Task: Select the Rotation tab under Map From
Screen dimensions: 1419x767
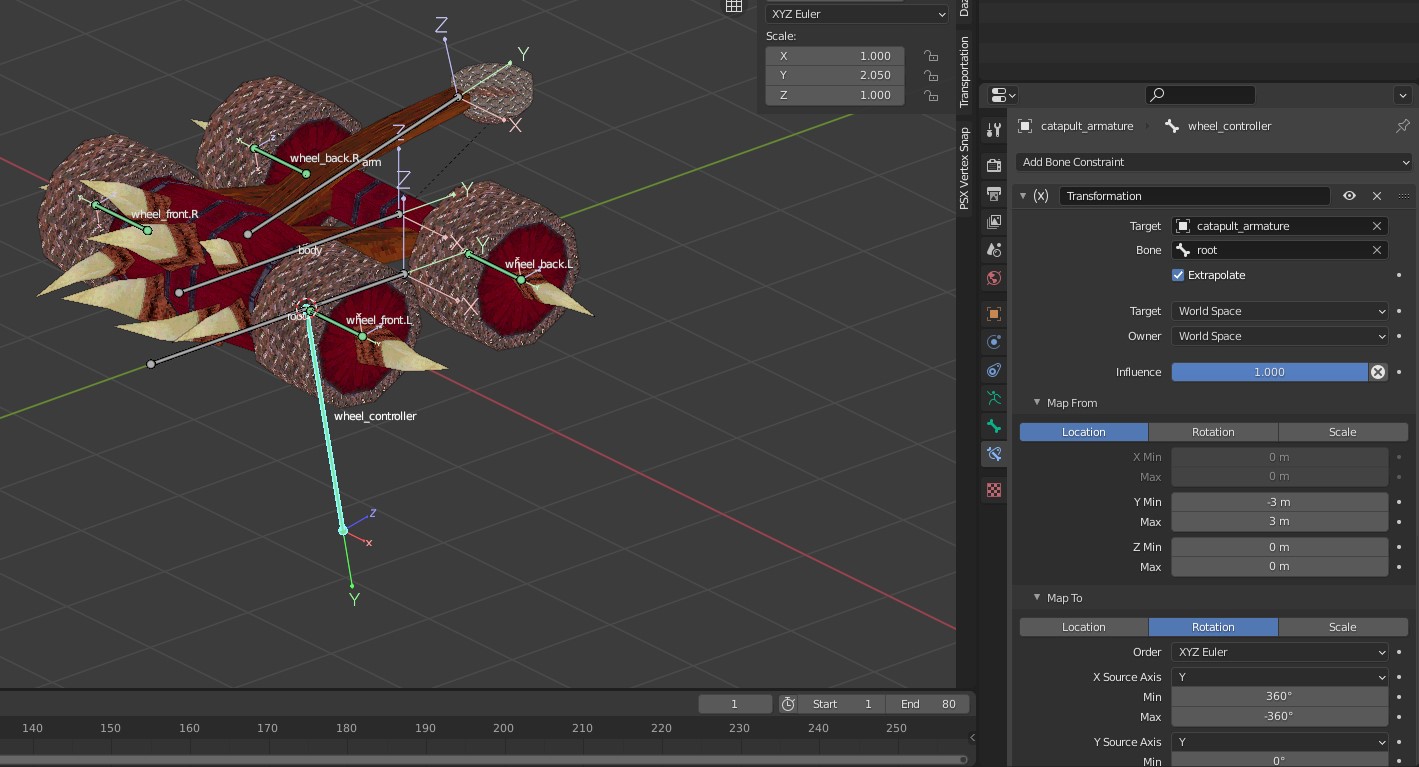Action: pyautogui.click(x=1213, y=432)
